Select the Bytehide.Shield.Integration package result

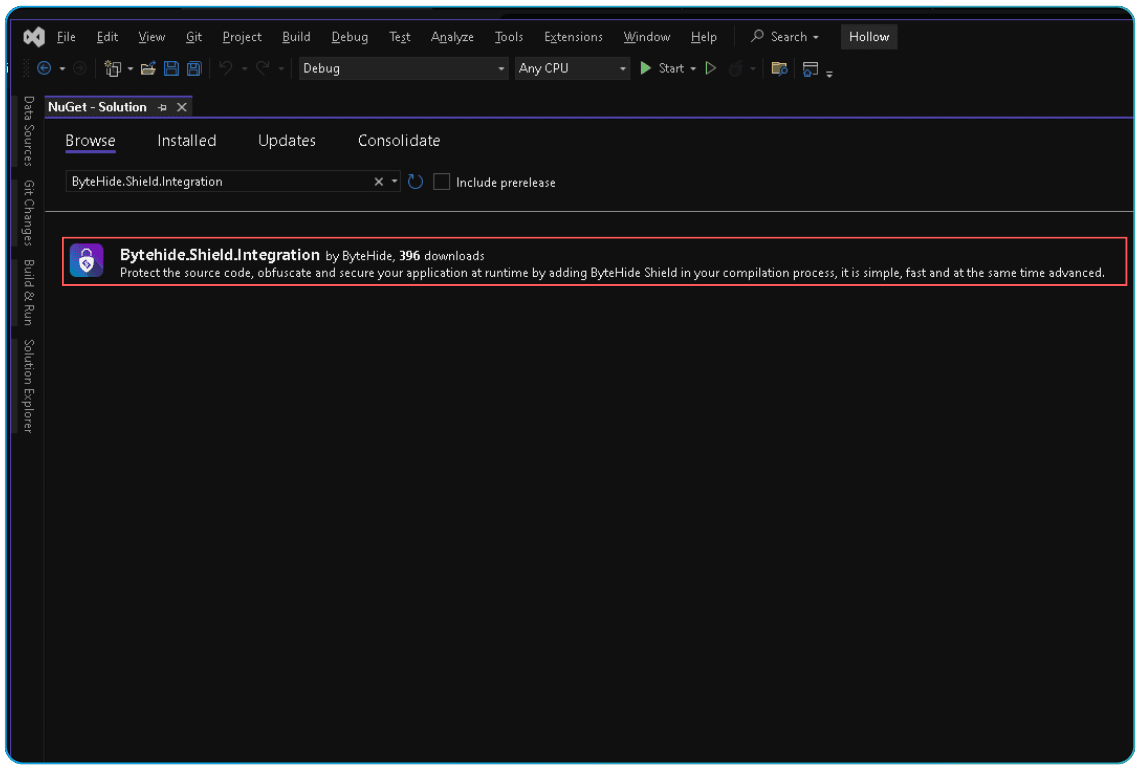[x=594, y=261]
